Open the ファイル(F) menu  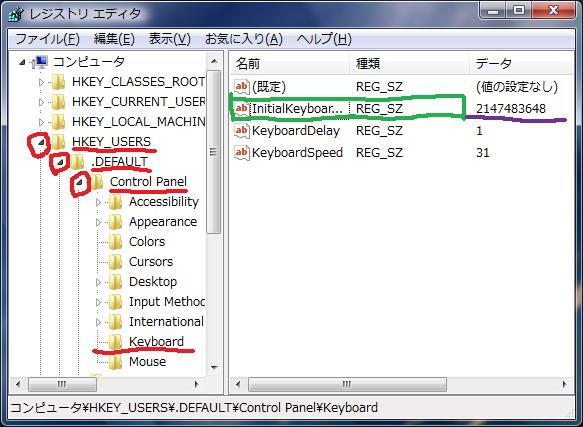[x=48, y=39]
